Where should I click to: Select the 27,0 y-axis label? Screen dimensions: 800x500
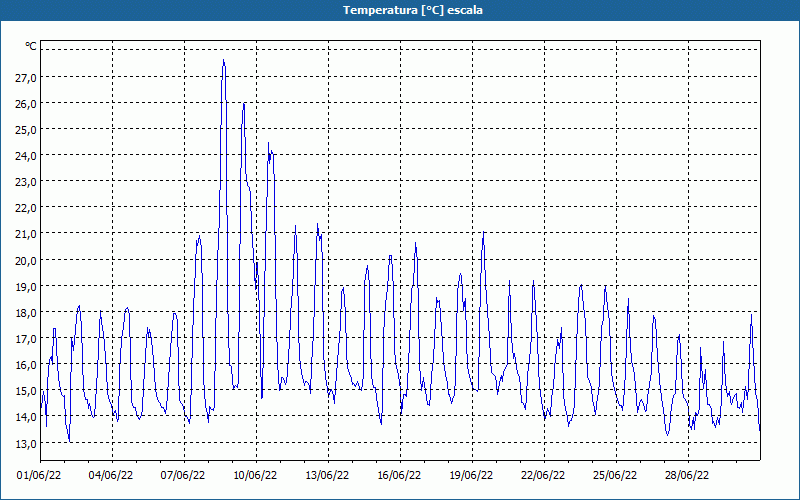26,78
